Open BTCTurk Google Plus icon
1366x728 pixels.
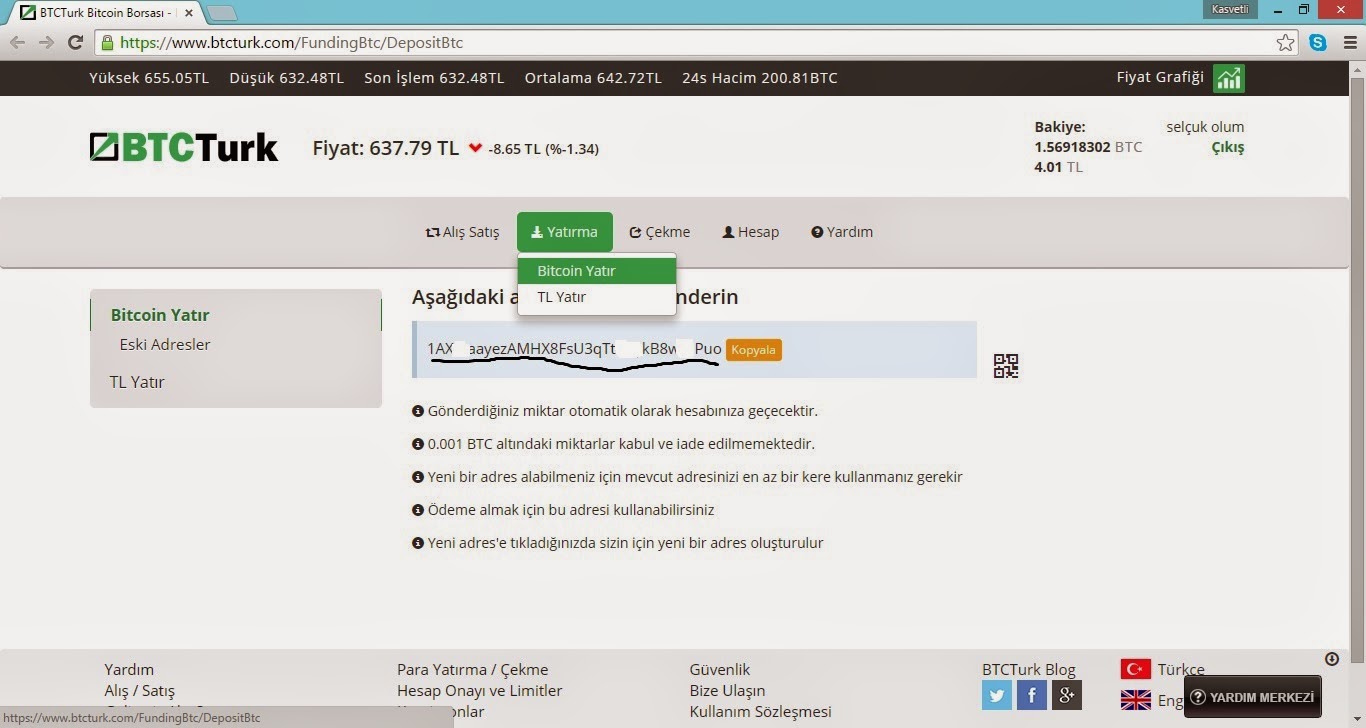click(x=1067, y=695)
